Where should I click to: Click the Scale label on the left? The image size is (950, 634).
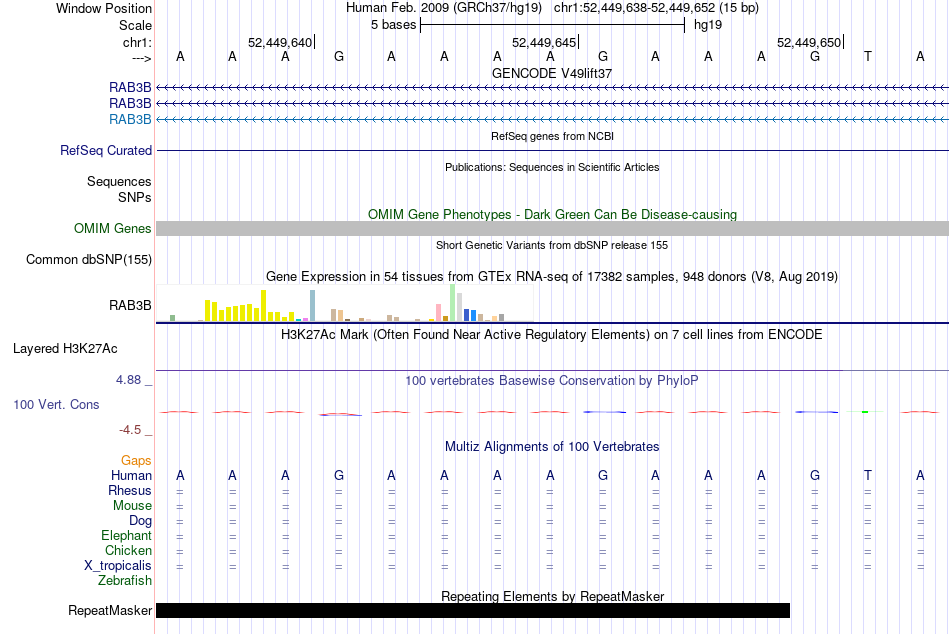click(x=135, y=25)
